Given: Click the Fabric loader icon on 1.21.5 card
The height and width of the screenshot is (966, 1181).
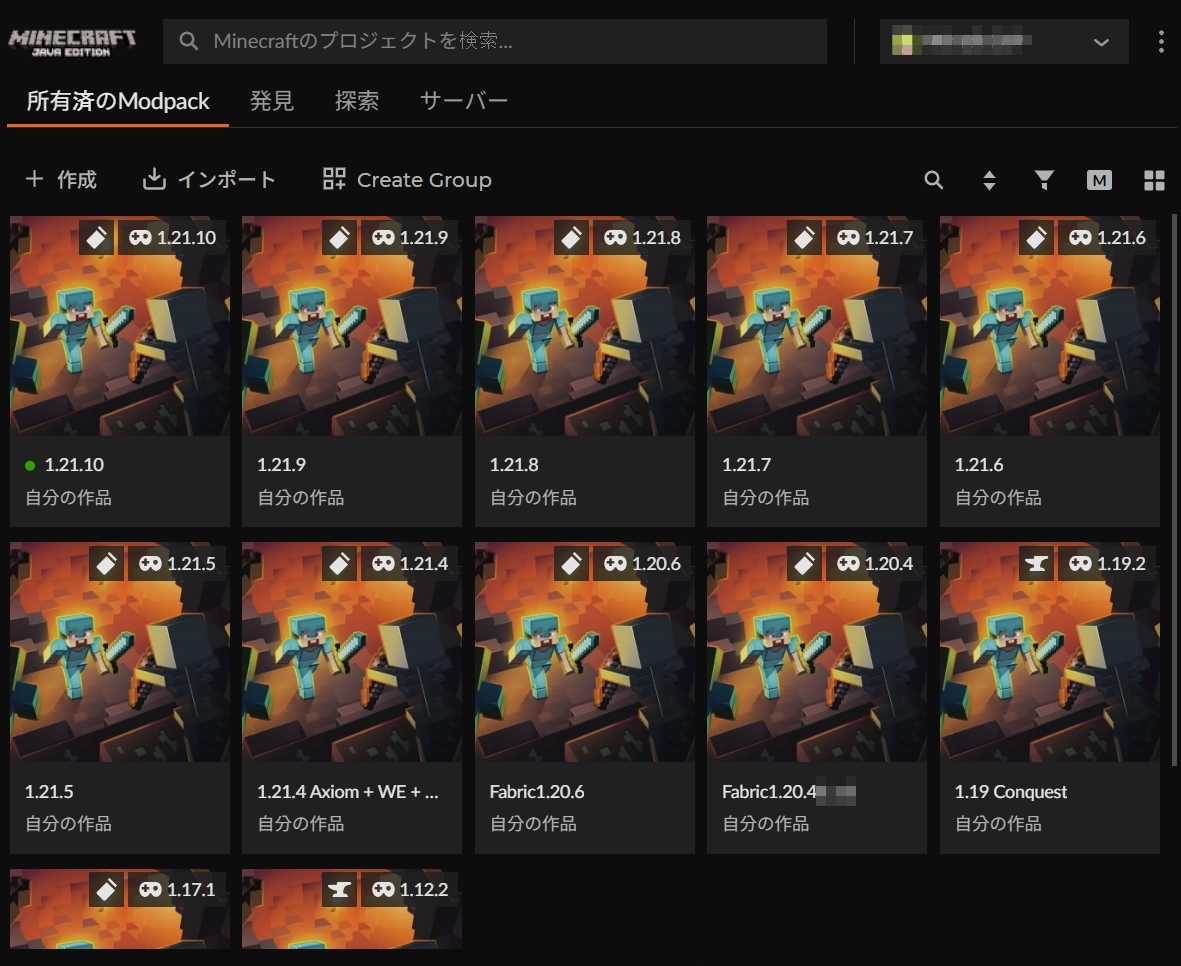Looking at the screenshot, I should (x=107, y=564).
